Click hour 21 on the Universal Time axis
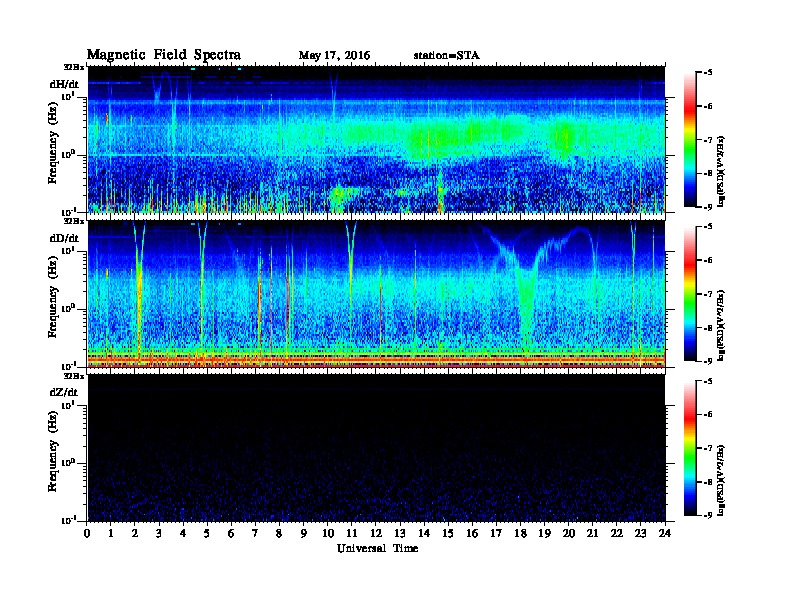Screen dimensions: 792x612 point(592,534)
